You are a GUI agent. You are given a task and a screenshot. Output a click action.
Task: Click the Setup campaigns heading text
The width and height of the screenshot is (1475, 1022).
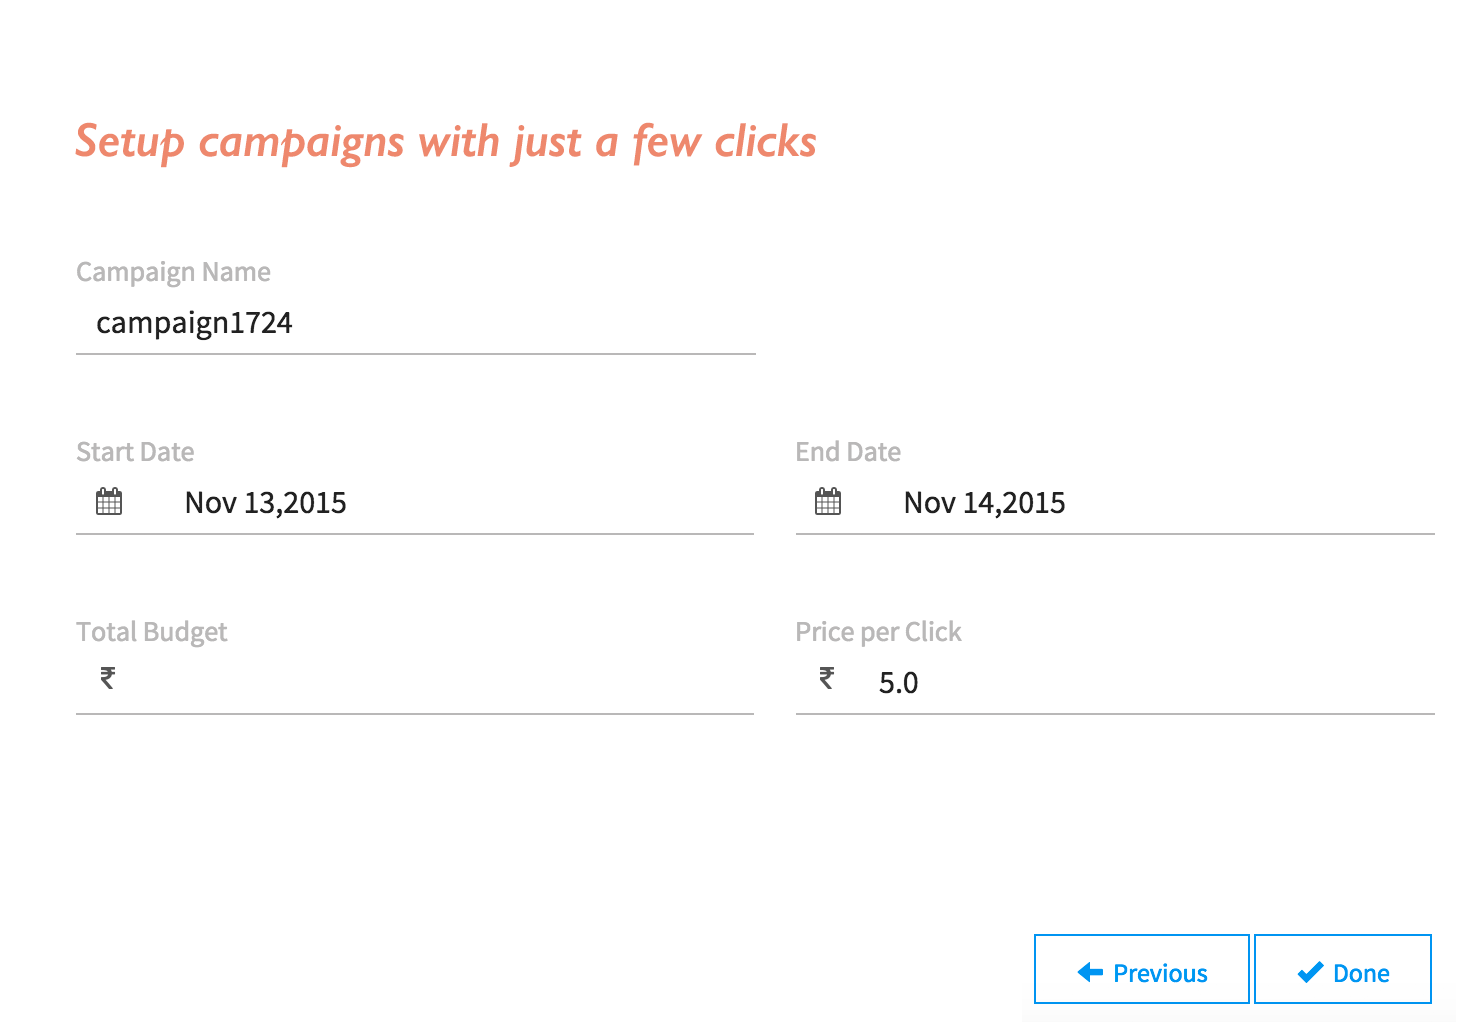coord(446,142)
